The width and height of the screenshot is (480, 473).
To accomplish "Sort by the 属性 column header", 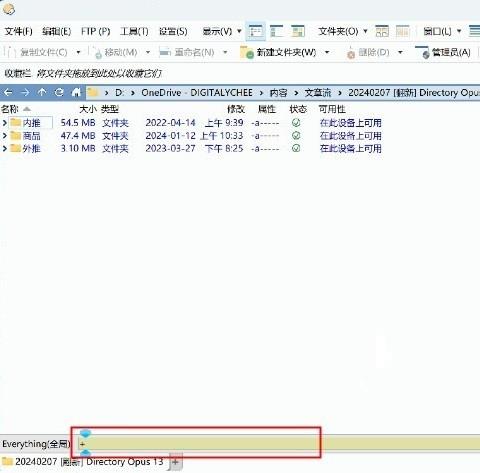I will point(267,109).
